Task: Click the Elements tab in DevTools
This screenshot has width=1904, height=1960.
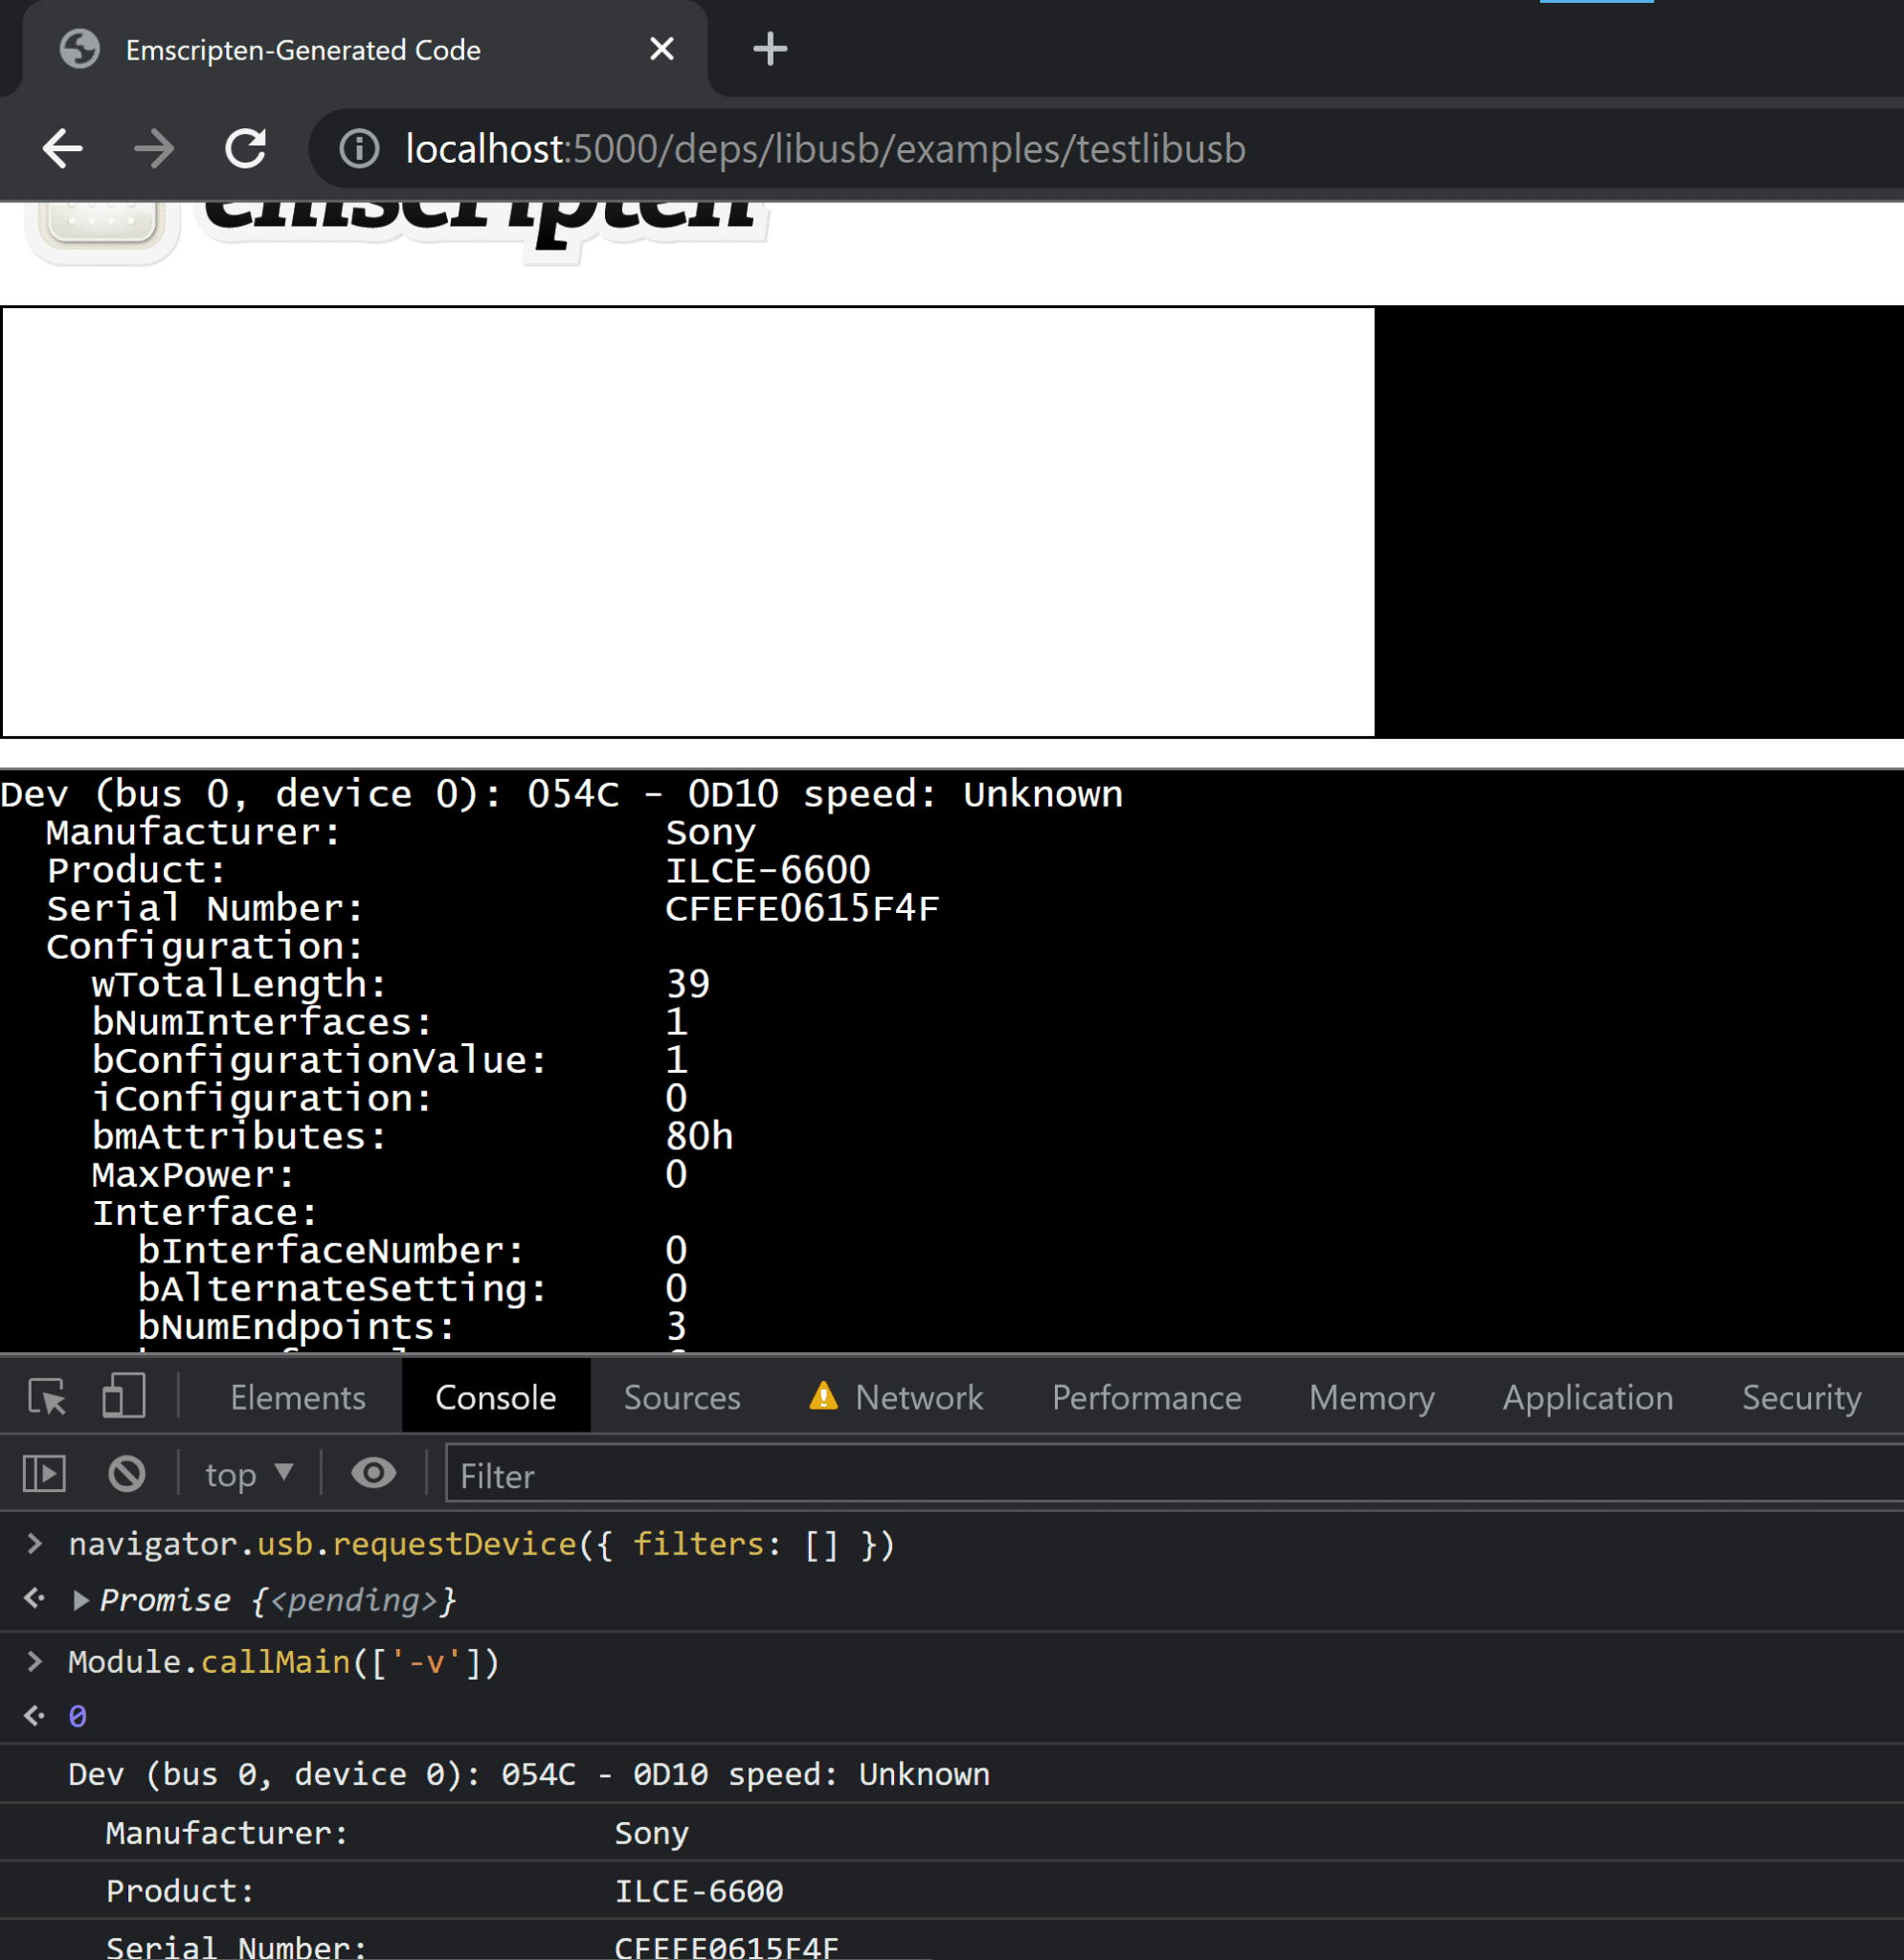Action: pos(298,1396)
